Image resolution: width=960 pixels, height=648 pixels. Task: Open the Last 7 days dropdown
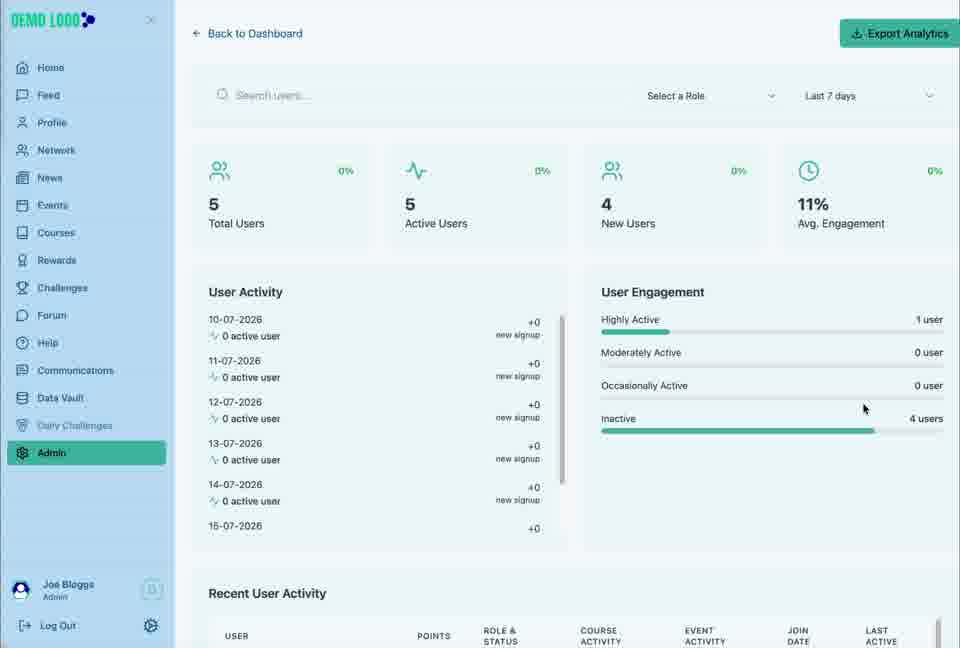pyautogui.click(x=869, y=96)
